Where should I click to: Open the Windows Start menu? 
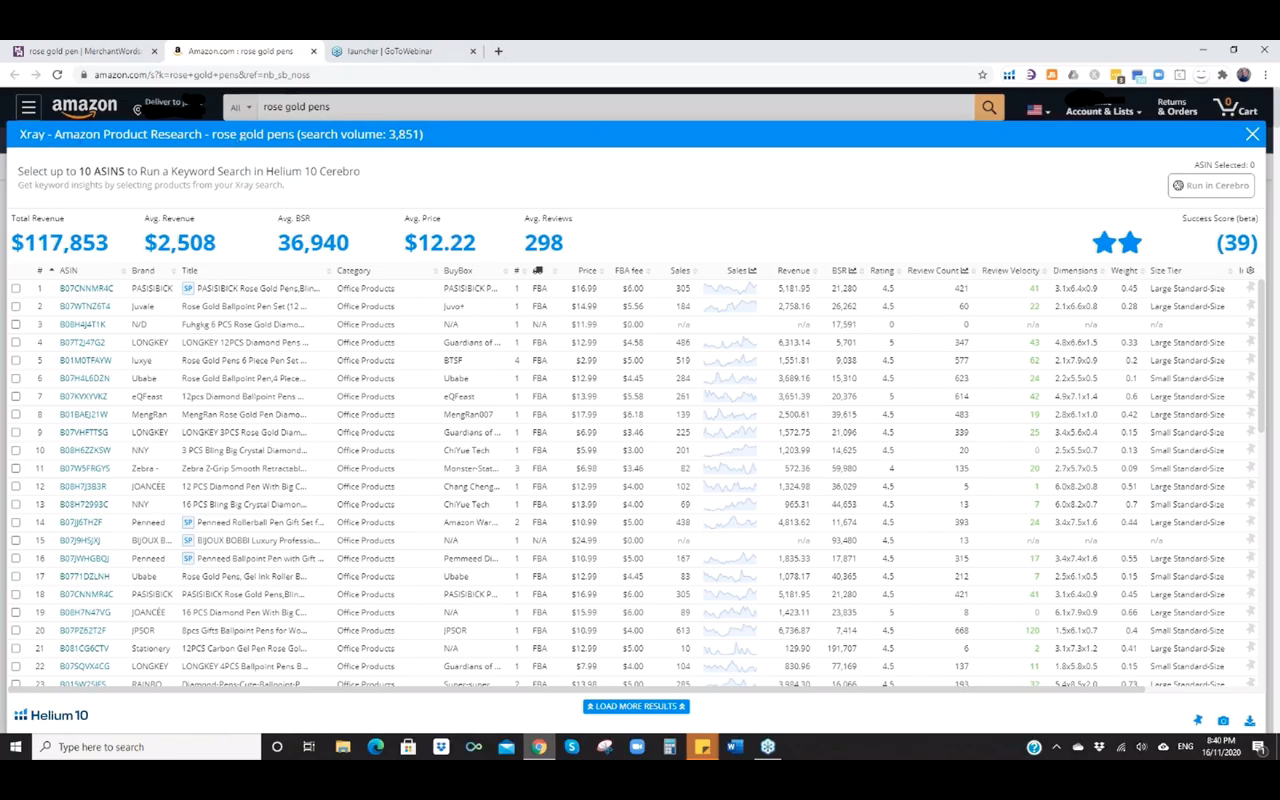pyautogui.click(x=16, y=747)
